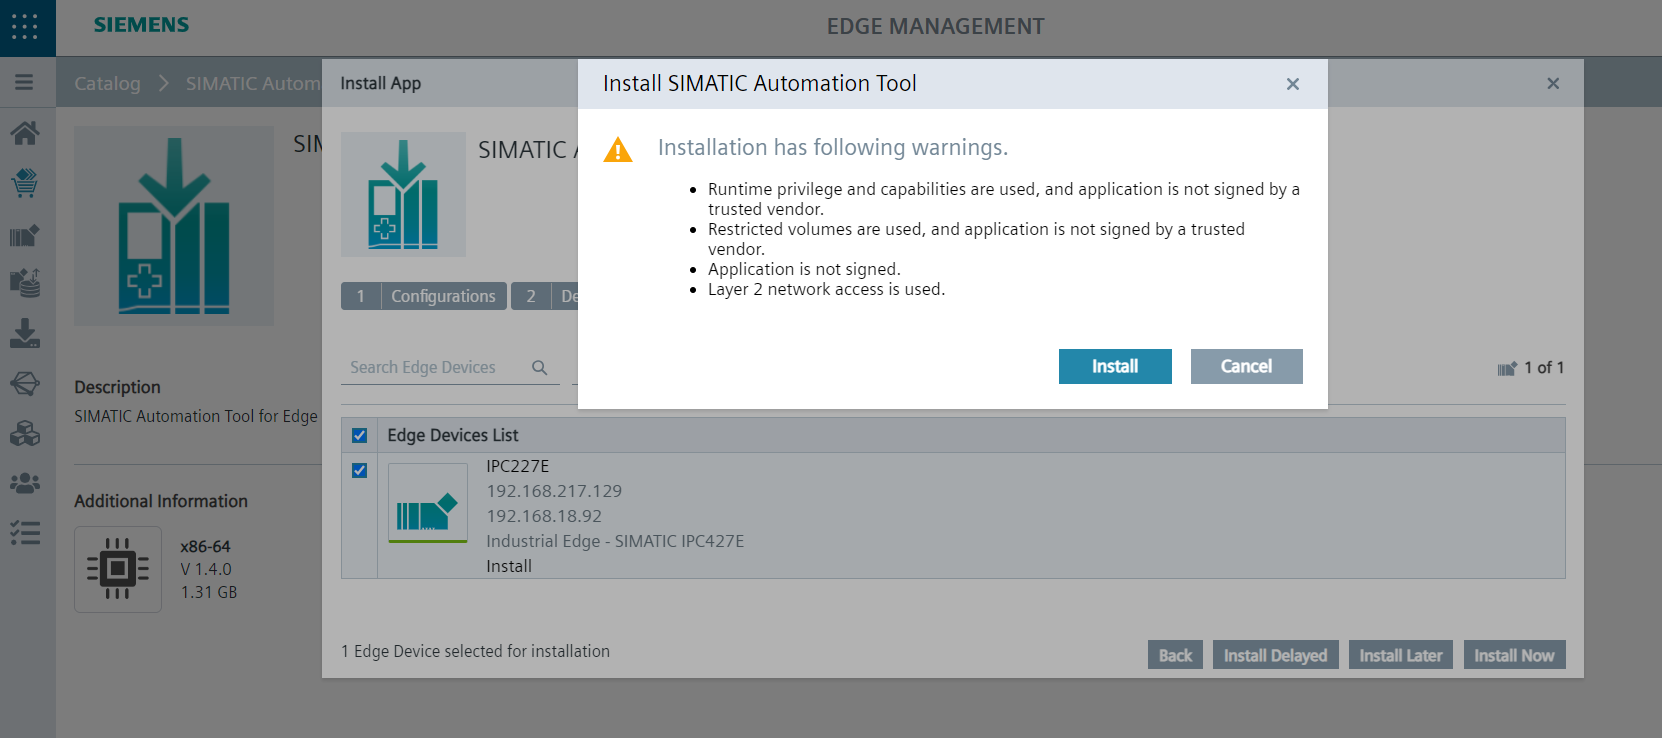
Task: Uncheck the IPC227E device checkbox
Action: [x=360, y=471]
